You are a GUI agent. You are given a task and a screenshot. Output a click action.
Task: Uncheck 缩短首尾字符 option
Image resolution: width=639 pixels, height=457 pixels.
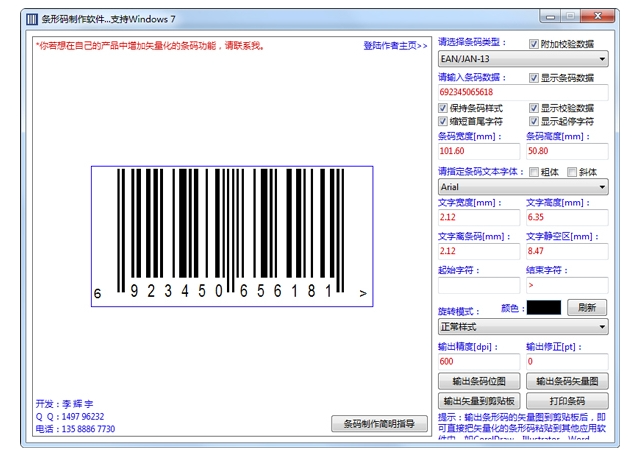point(443,121)
